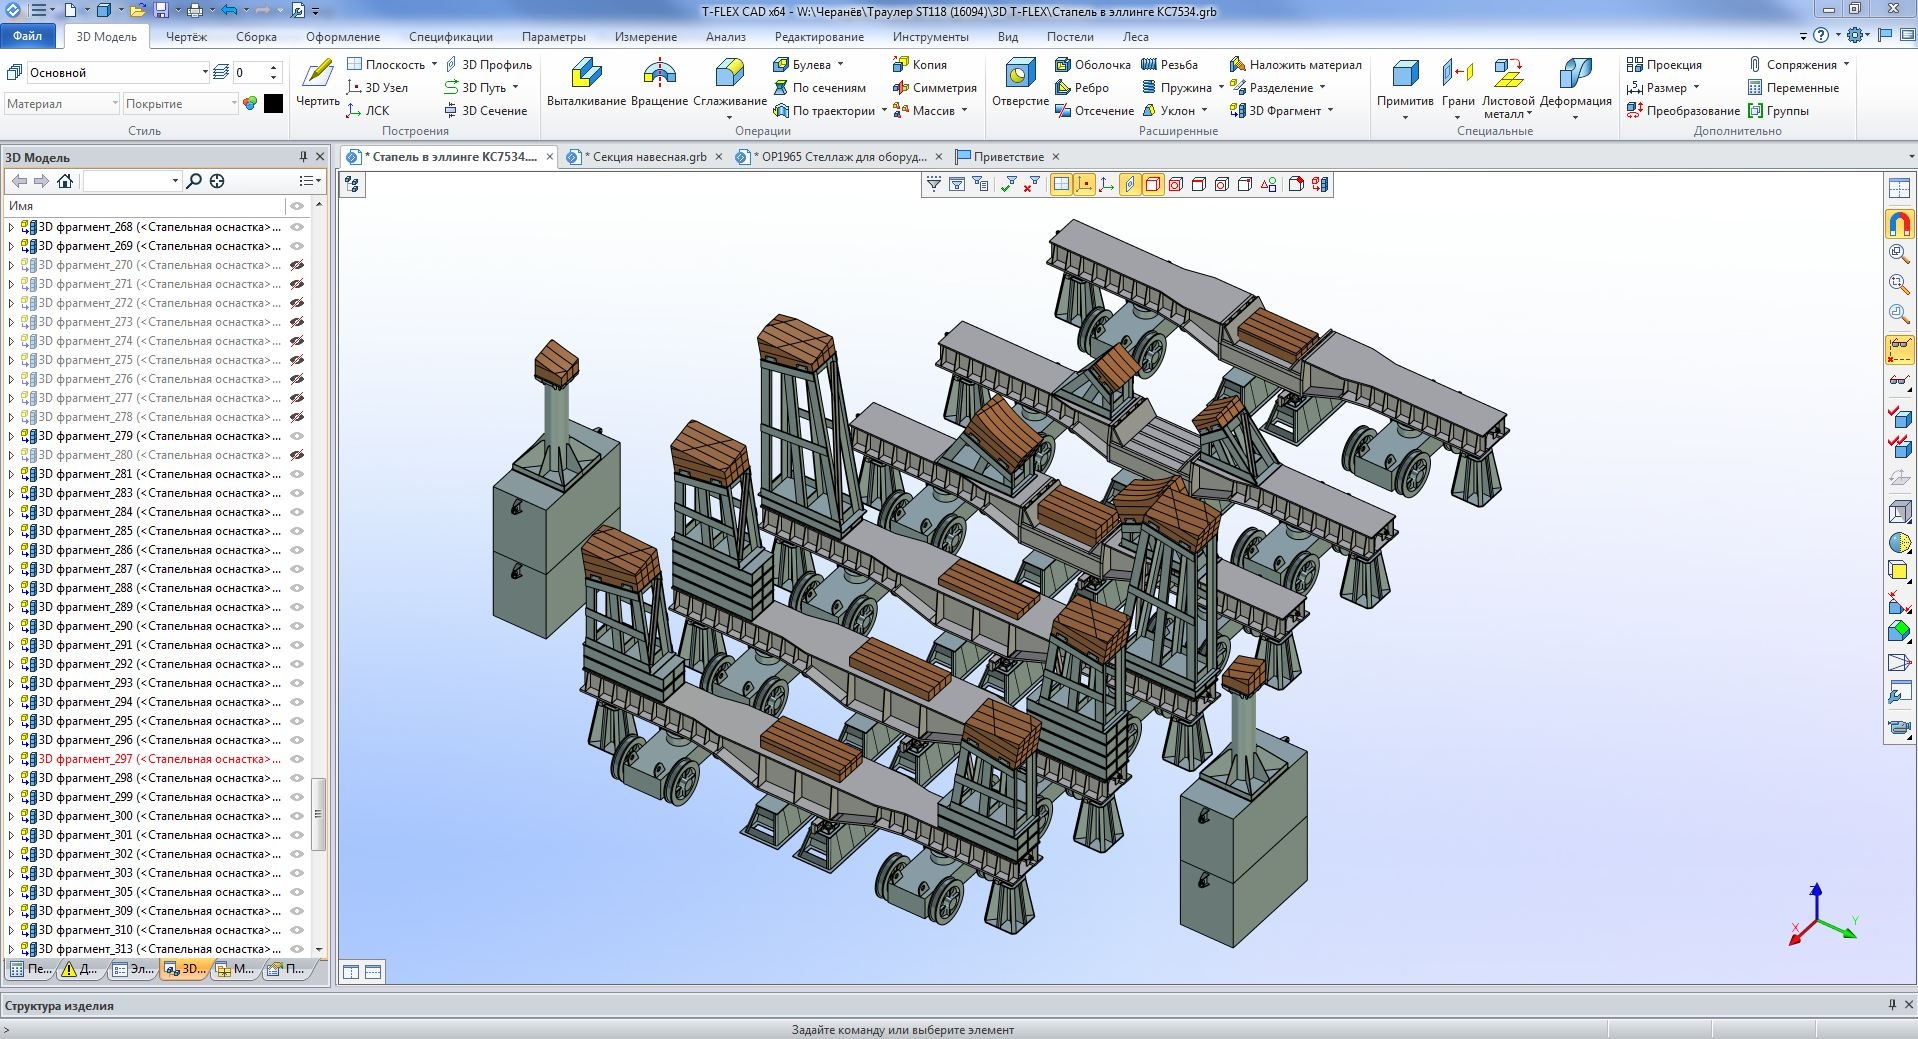Click the multicolor palette icon in Стиль

[x=250, y=103]
